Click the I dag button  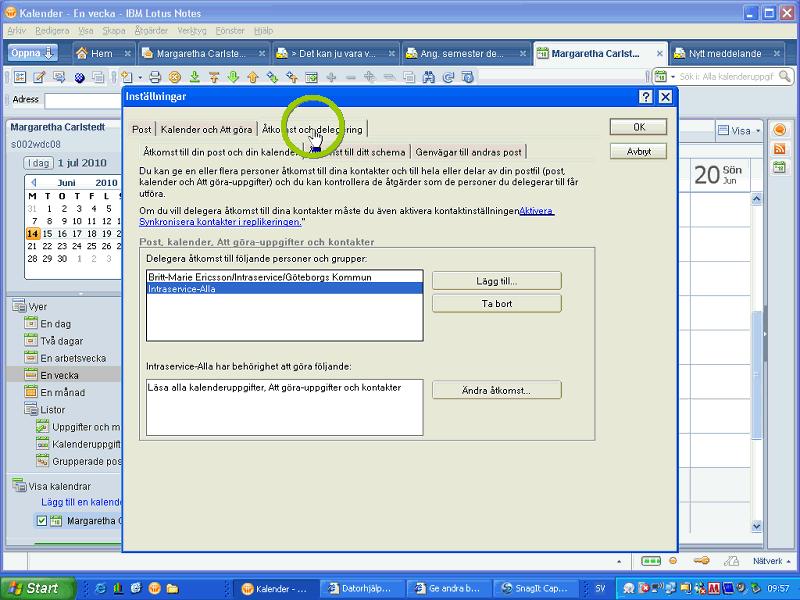pyautogui.click(x=38, y=163)
